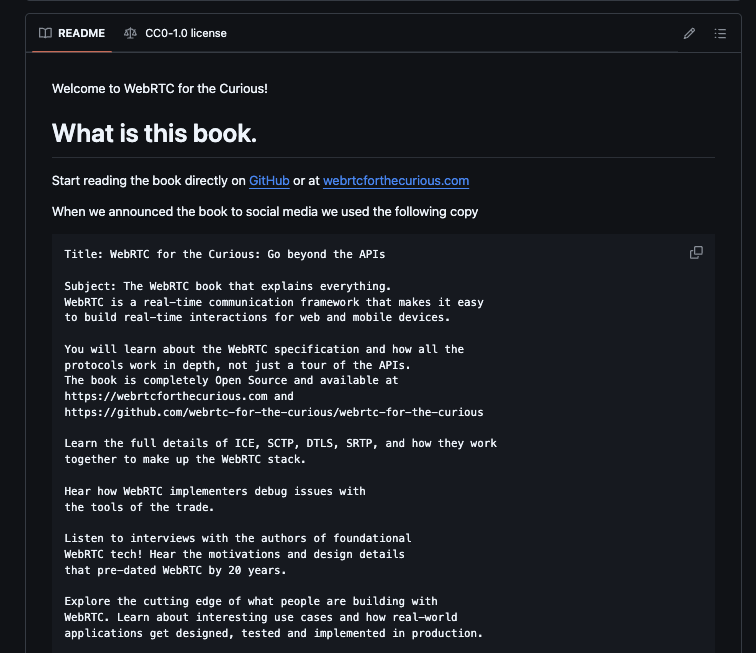Click the "What is this book." heading
This screenshot has width=756, height=653.
click(x=154, y=133)
